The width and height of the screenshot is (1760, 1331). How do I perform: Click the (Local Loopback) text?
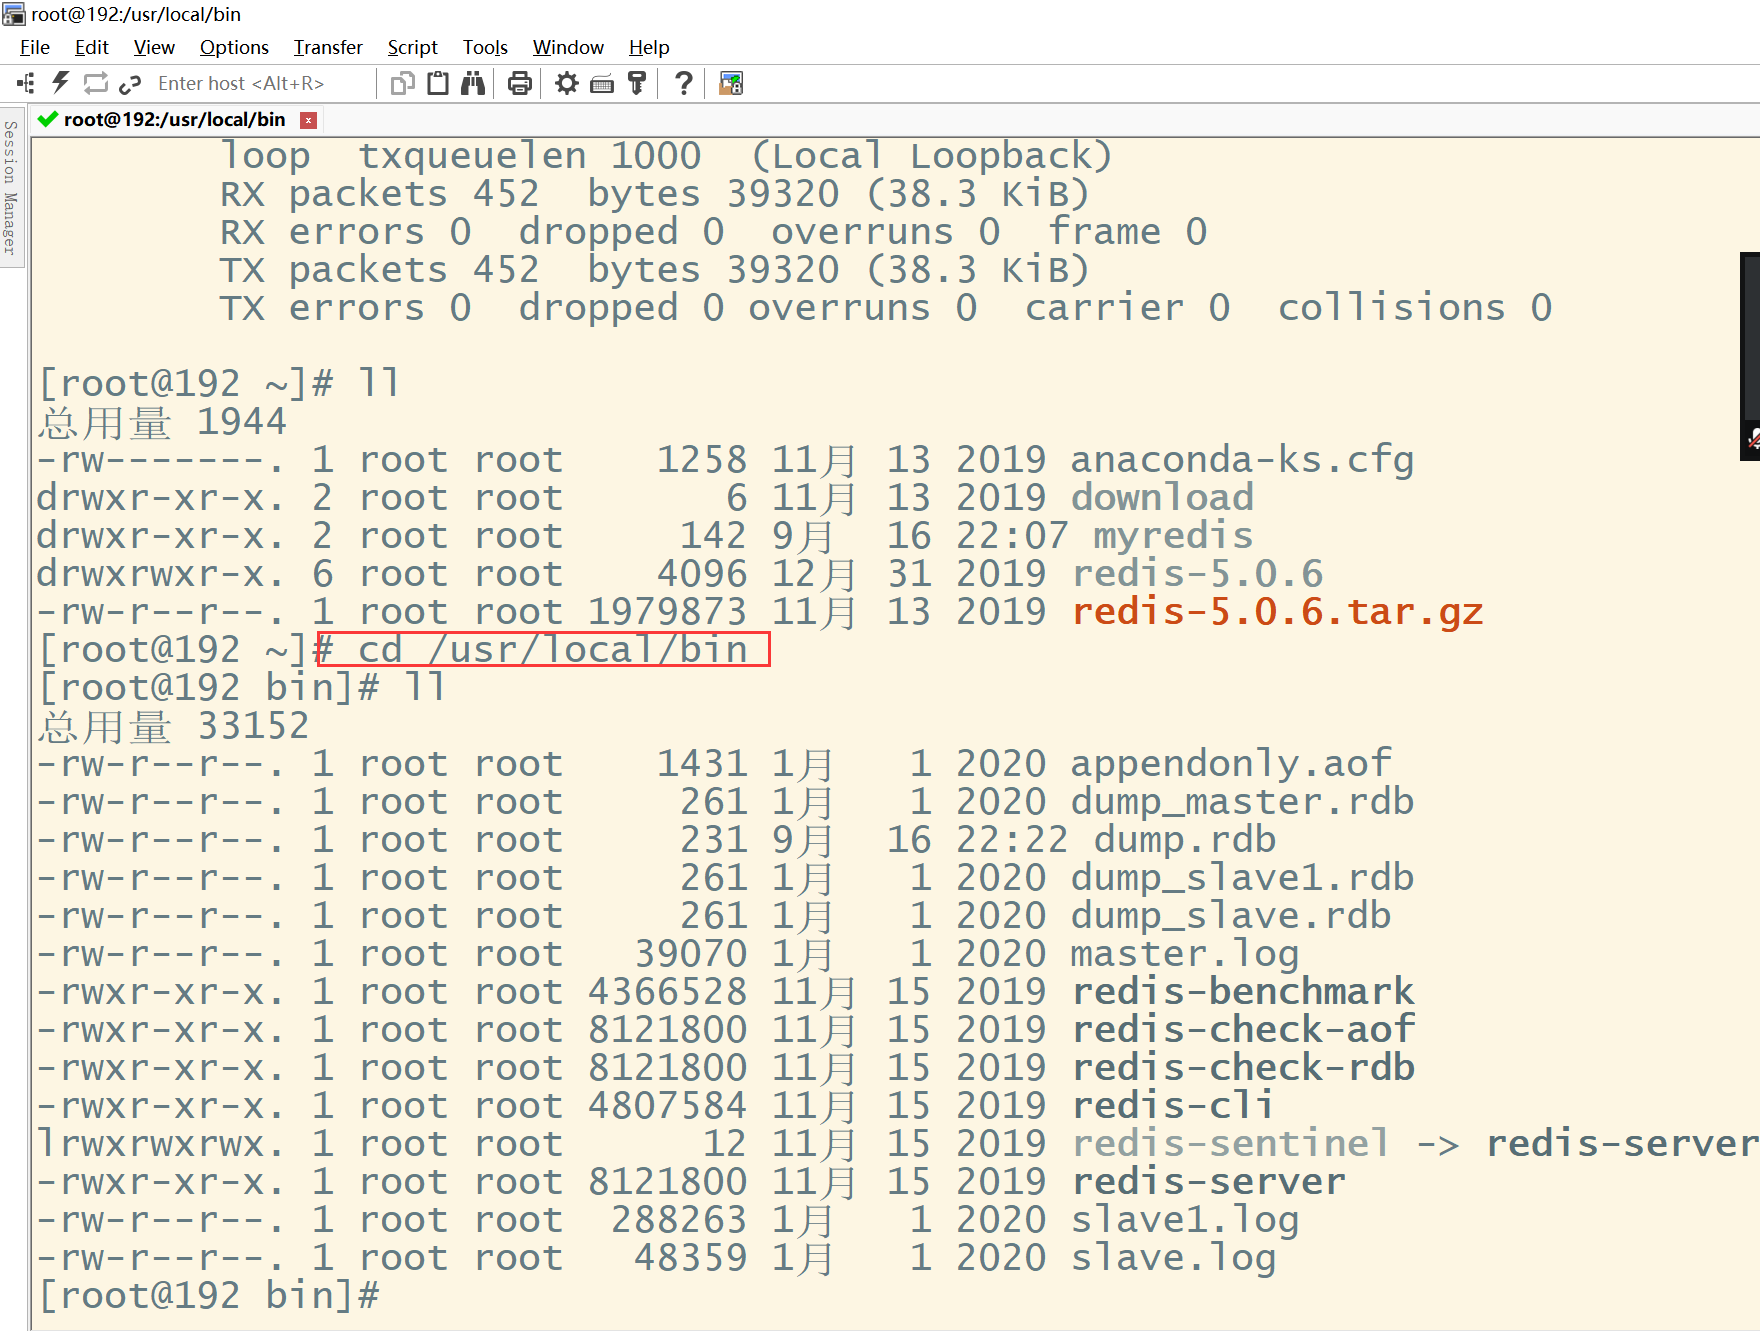[931, 155]
